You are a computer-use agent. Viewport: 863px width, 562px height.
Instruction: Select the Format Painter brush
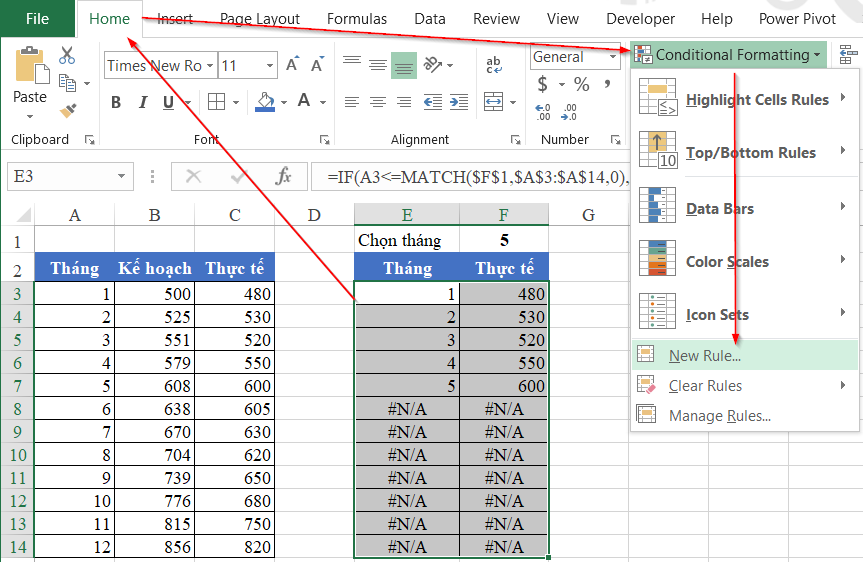tap(68, 111)
